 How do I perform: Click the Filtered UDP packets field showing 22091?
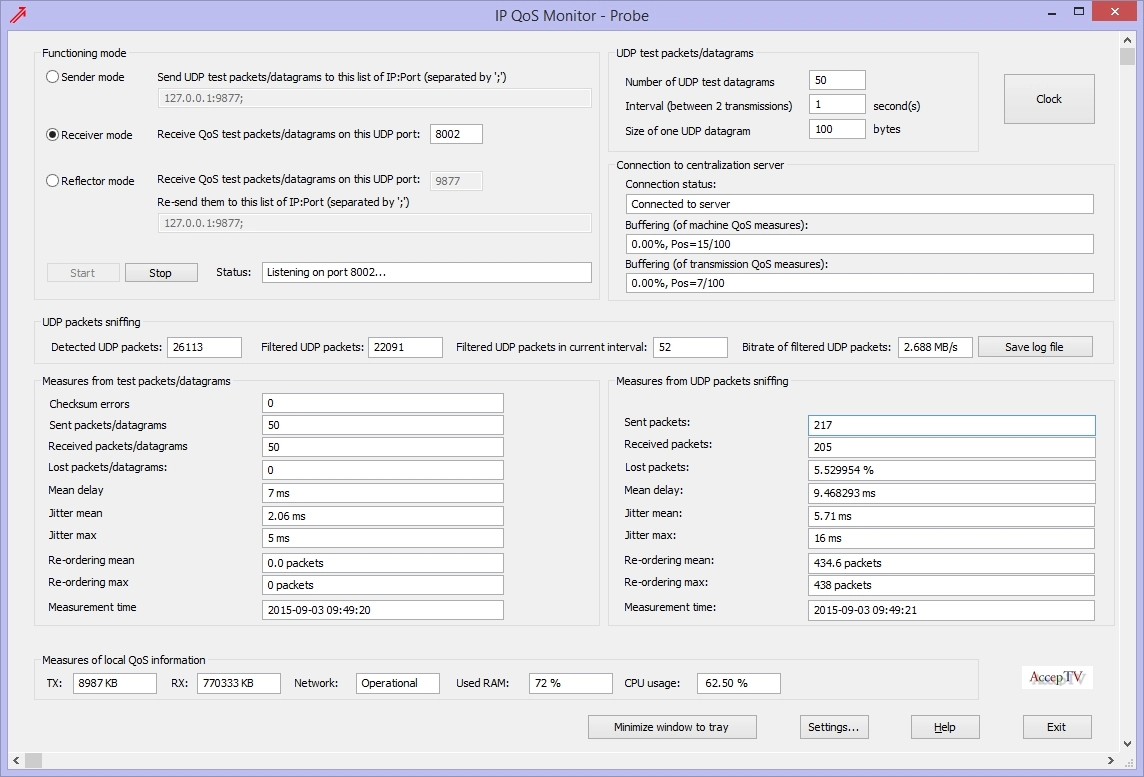coord(405,347)
